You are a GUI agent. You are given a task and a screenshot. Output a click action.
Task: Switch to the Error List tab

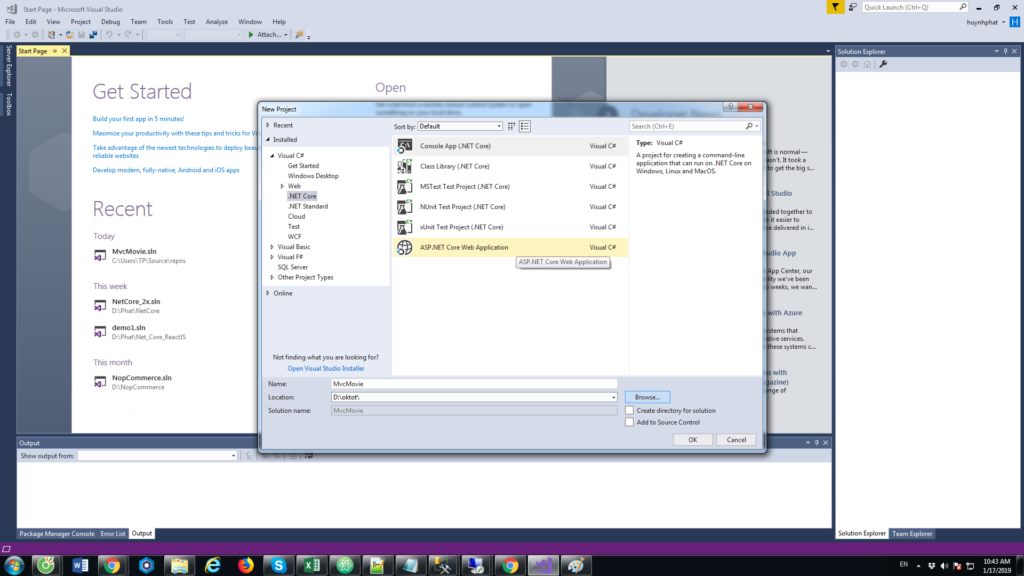[113, 533]
